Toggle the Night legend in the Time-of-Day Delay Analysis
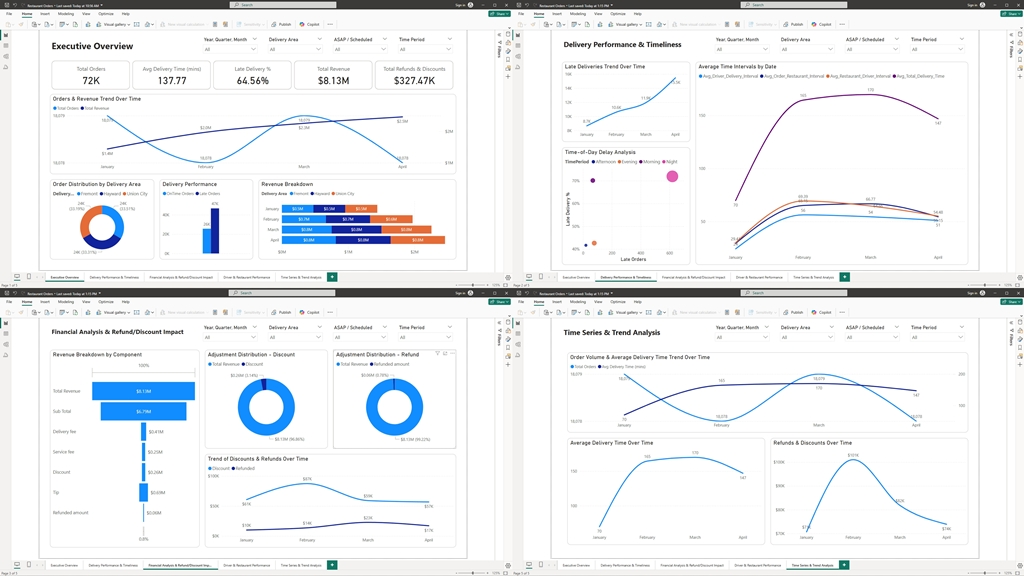Viewport: 1024px width, 576px height. click(669, 161)
